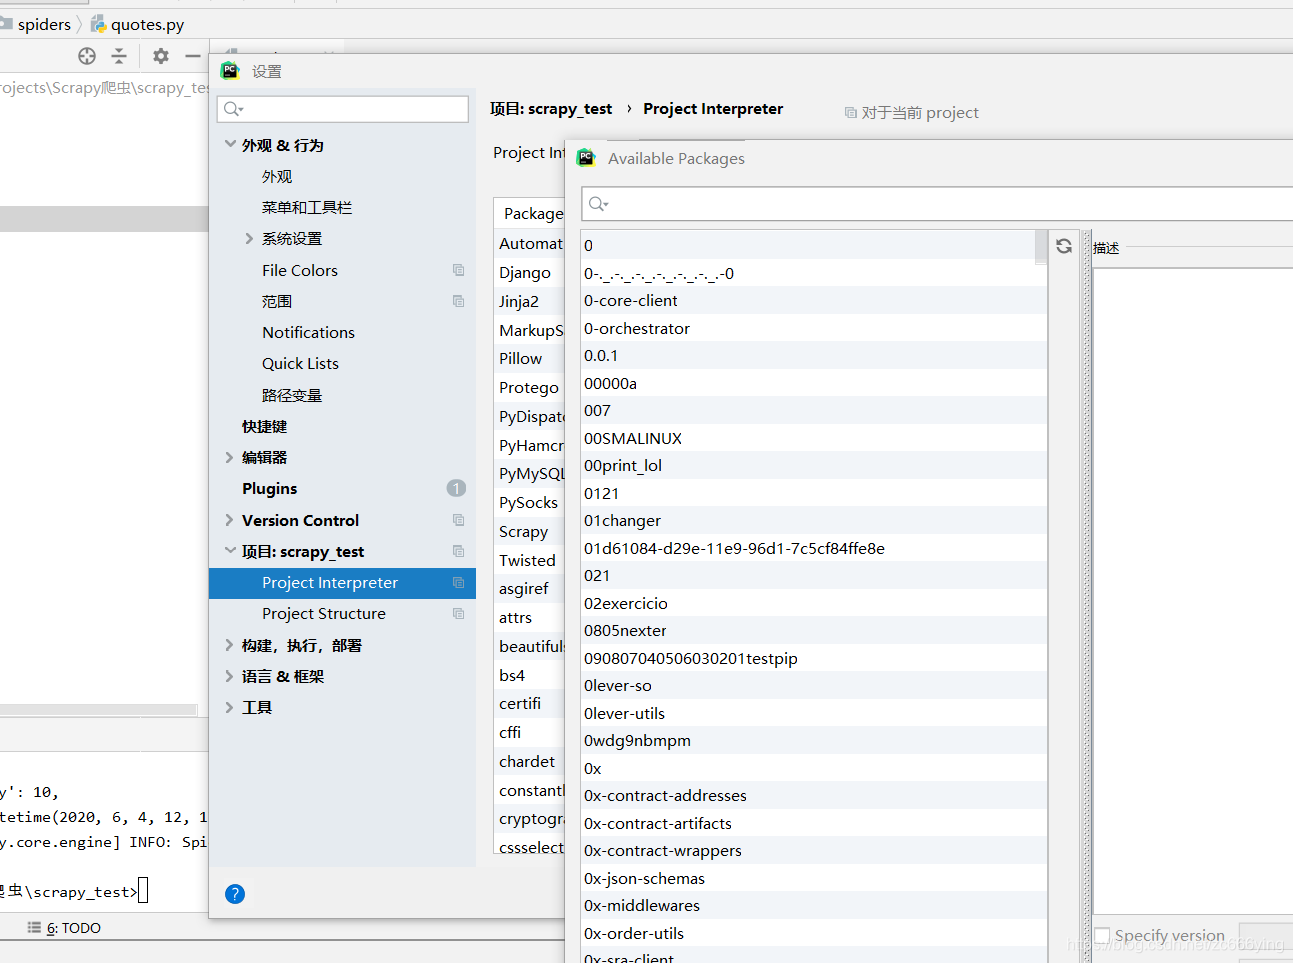This screenshot has height=963, width=1293.
Task: Click the search magnifier in Available Packages
Action: 598,204
